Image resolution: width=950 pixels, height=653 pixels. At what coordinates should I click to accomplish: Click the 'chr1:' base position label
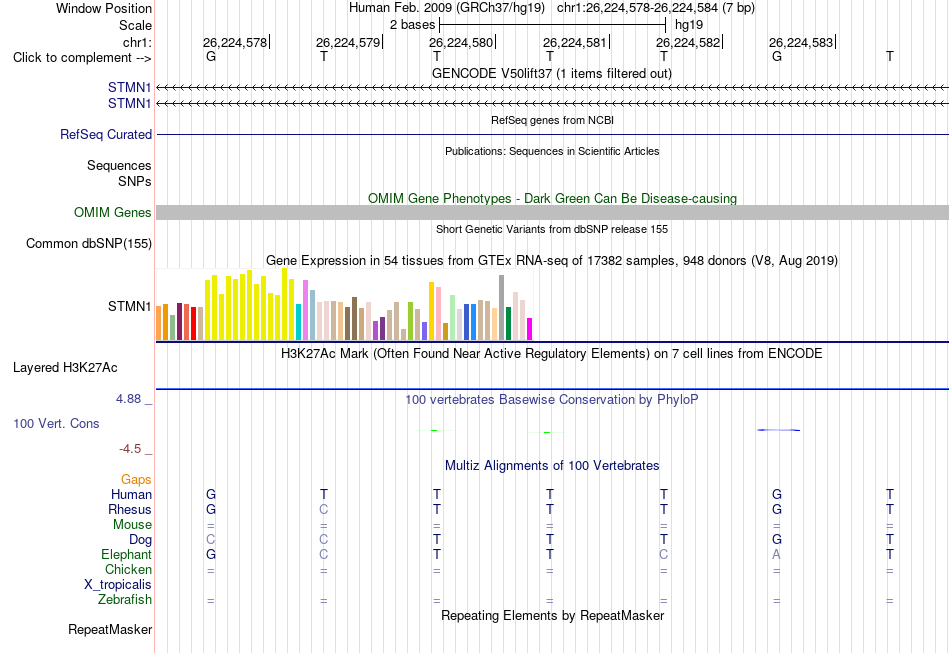(138, 42)
